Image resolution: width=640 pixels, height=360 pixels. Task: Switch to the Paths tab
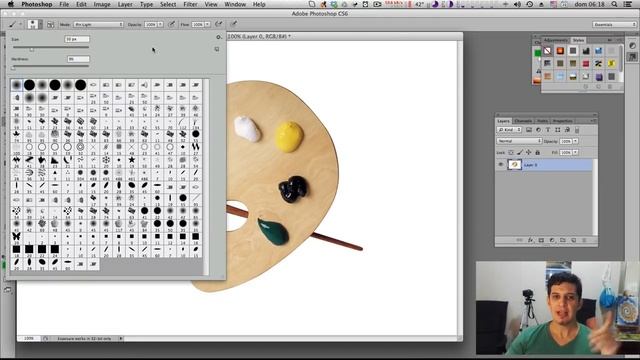tap(542, 121)
